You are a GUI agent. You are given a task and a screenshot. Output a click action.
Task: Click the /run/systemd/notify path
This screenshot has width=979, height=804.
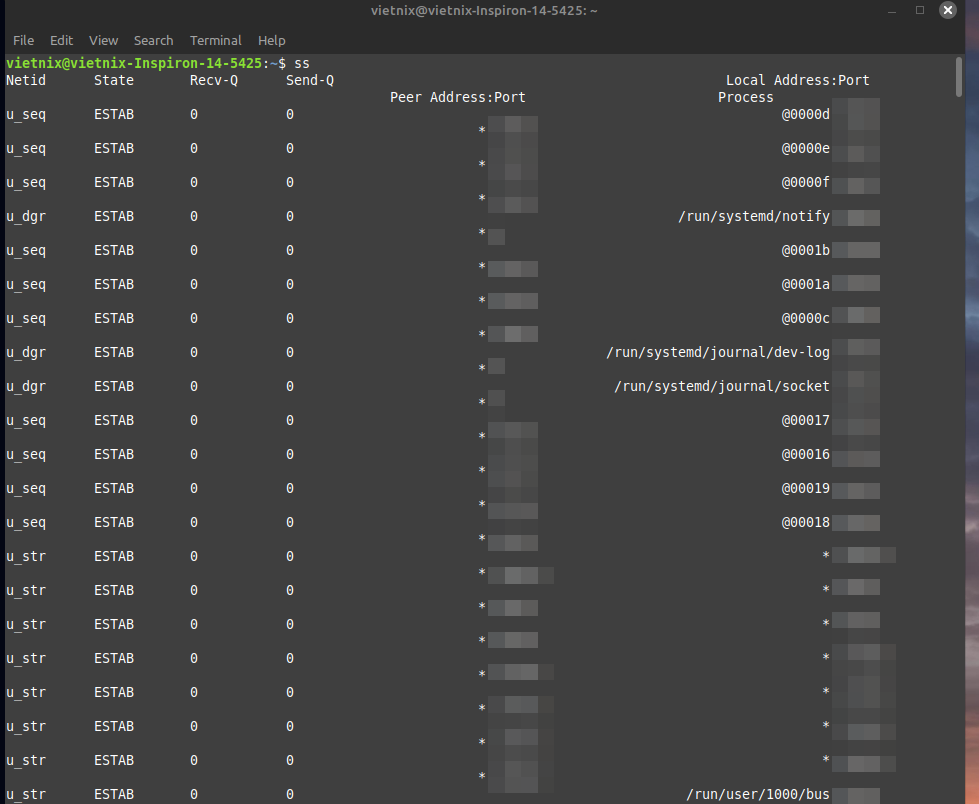point(754,217)
